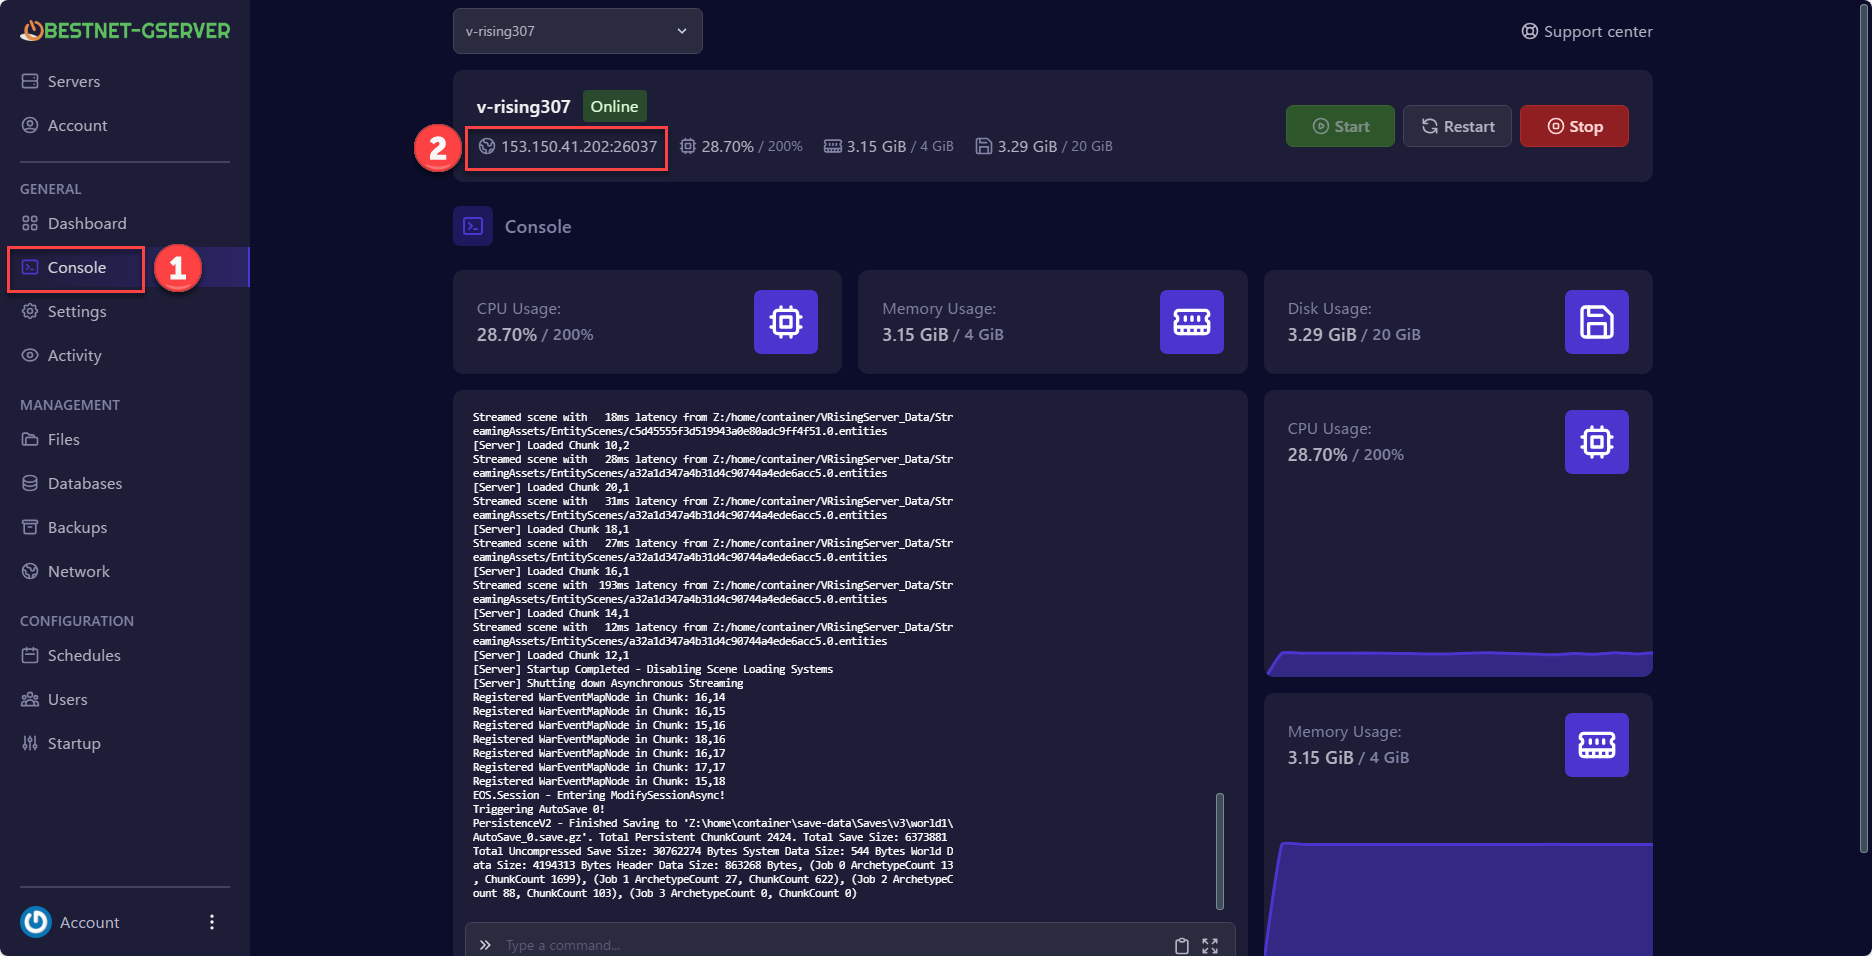Click the CPU usage graph
Screen dimensions: 1872x956
click(x=1458, y=663)
